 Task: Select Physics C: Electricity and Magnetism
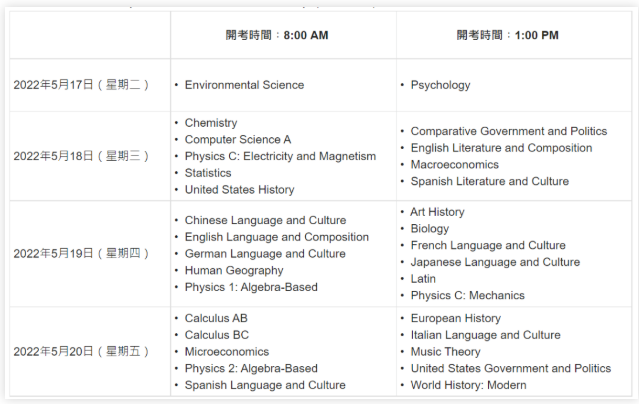280,156
